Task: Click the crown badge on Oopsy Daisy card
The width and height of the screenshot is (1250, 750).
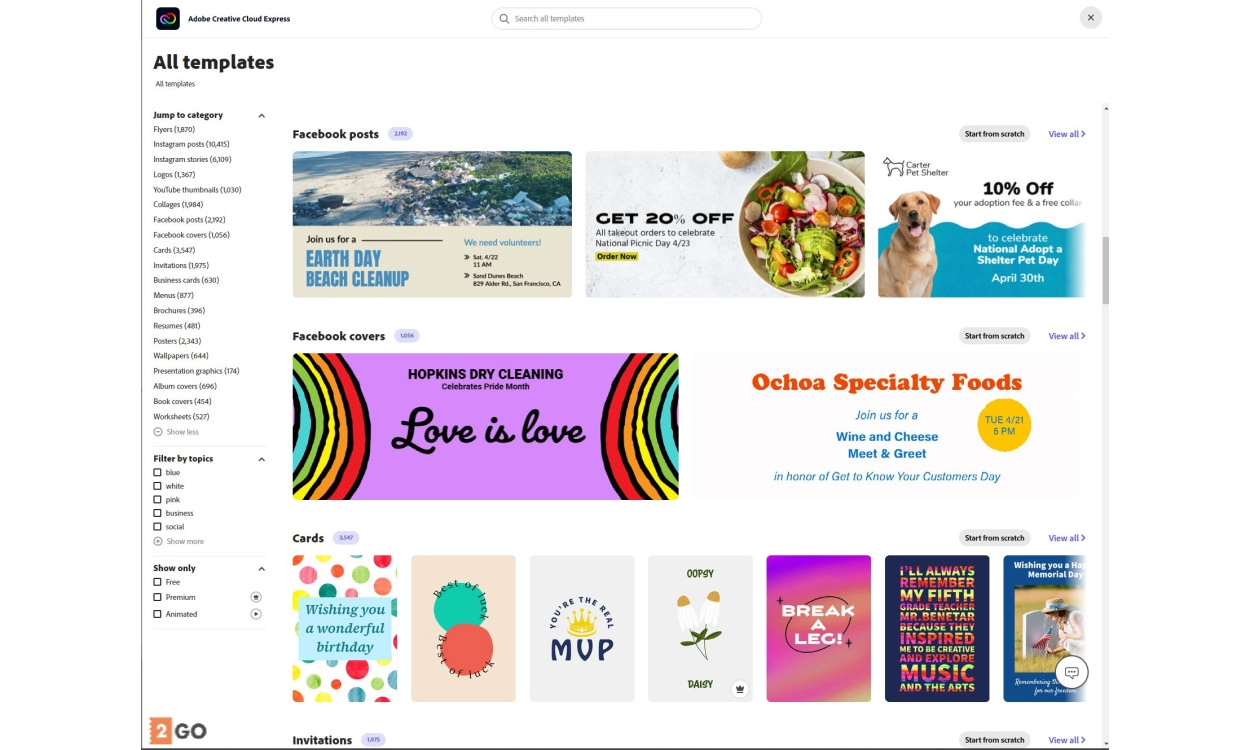Action: (740, 688)
